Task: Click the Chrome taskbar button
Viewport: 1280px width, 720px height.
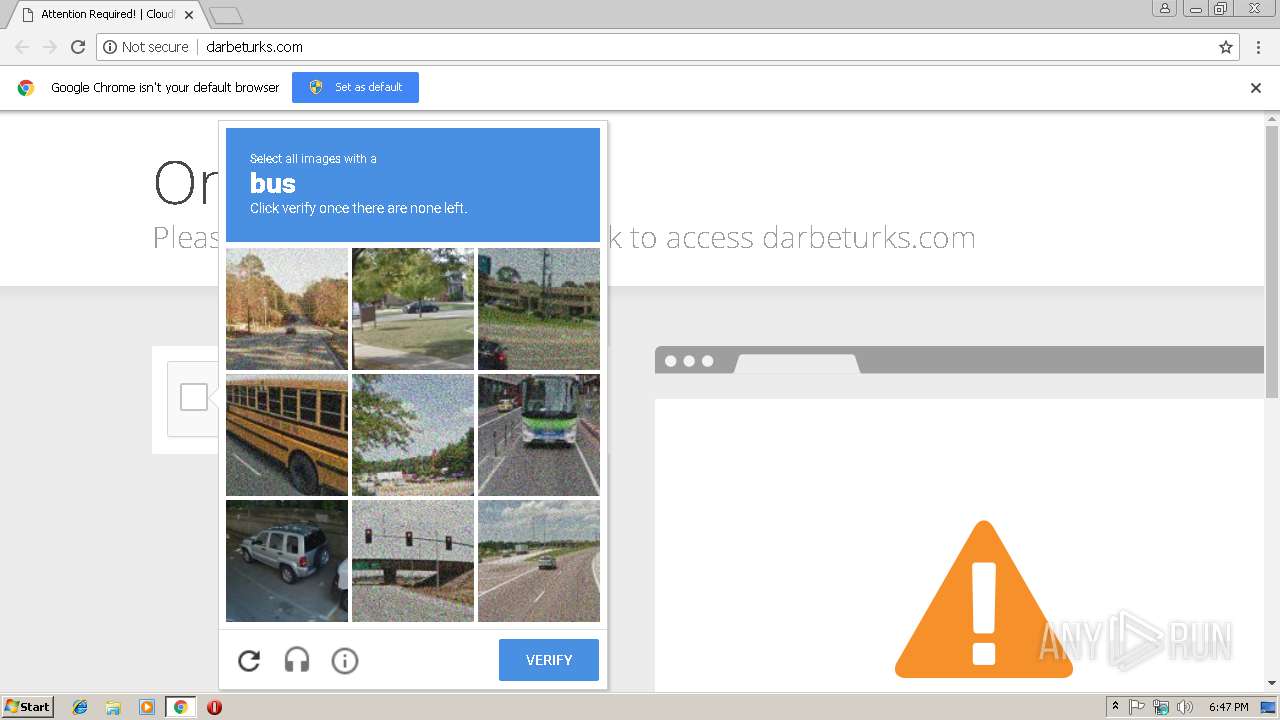Action: [x=180, y=707]
